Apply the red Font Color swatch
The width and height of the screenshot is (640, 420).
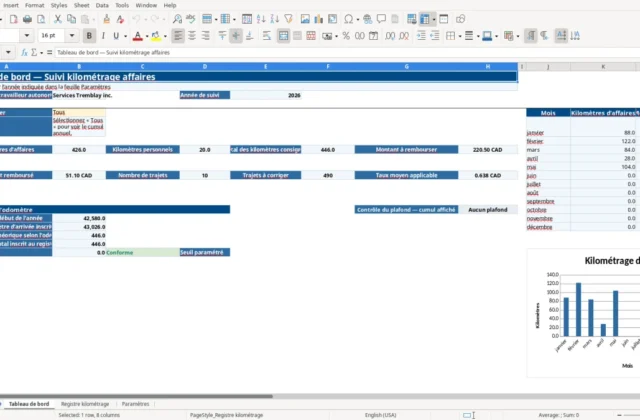138,36
